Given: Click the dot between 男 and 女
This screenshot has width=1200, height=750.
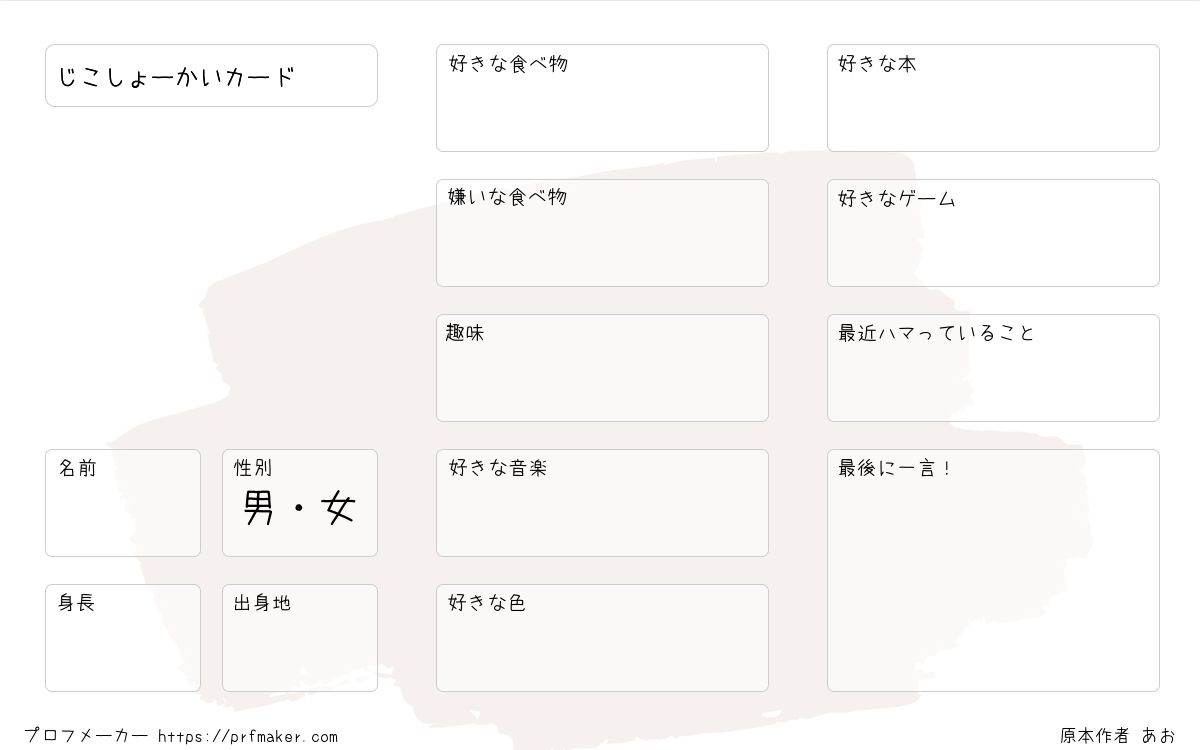Looking at the screenshot, I should [298, 510].
